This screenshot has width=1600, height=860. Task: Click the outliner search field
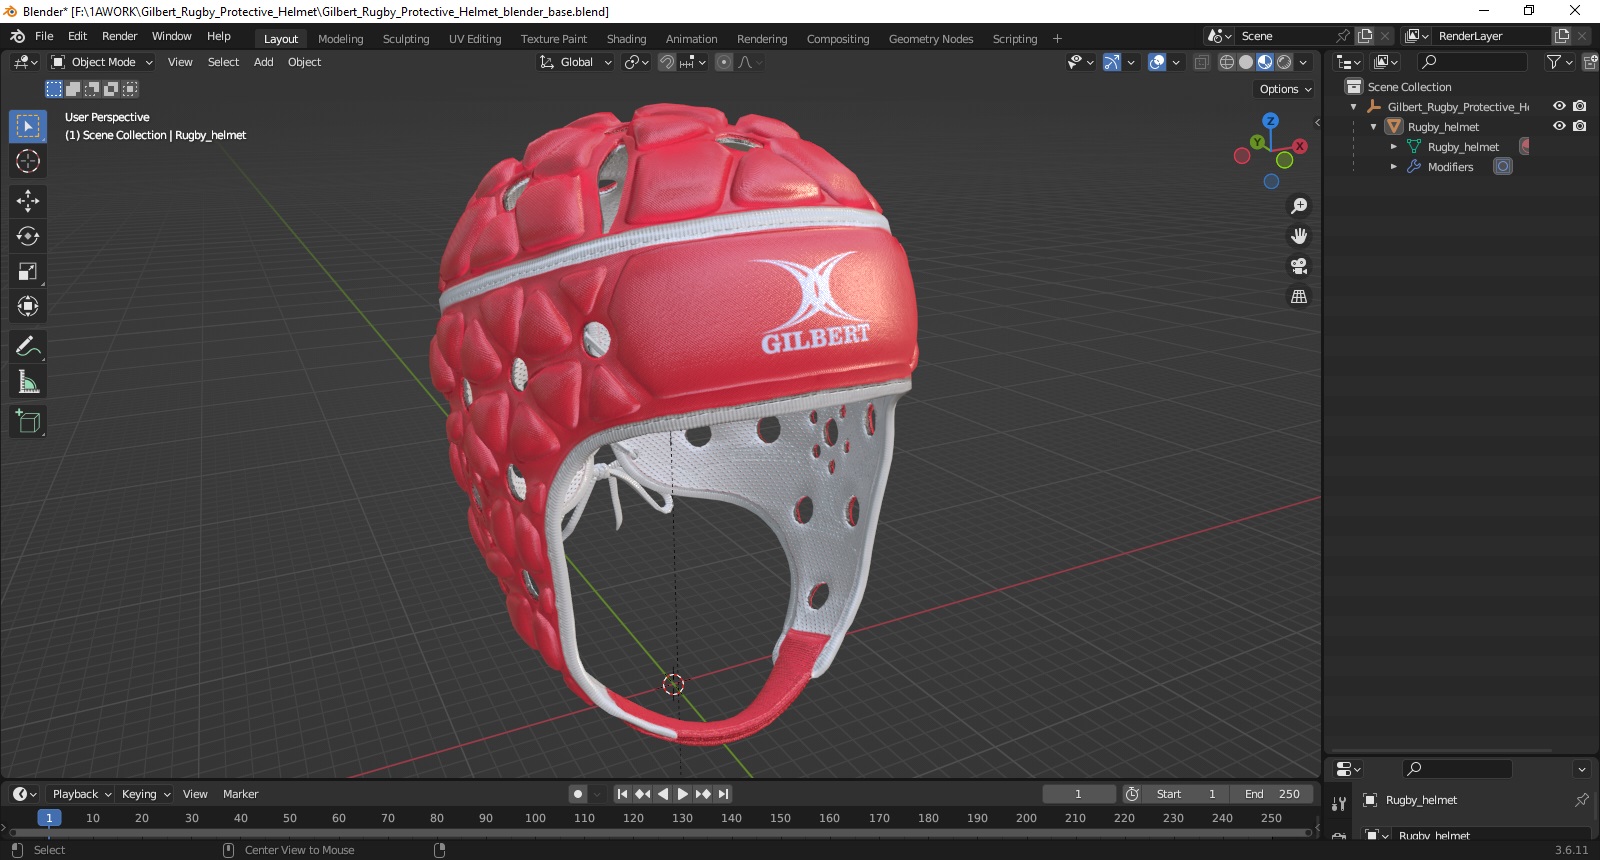[x=1472, y=62]
